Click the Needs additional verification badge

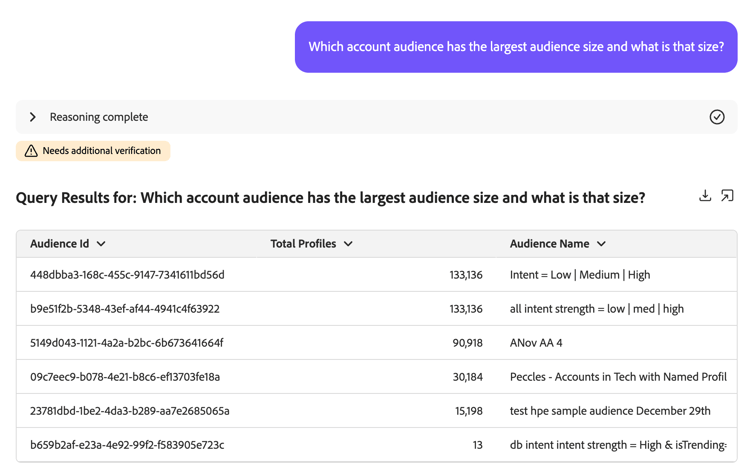tap(93, 151)
